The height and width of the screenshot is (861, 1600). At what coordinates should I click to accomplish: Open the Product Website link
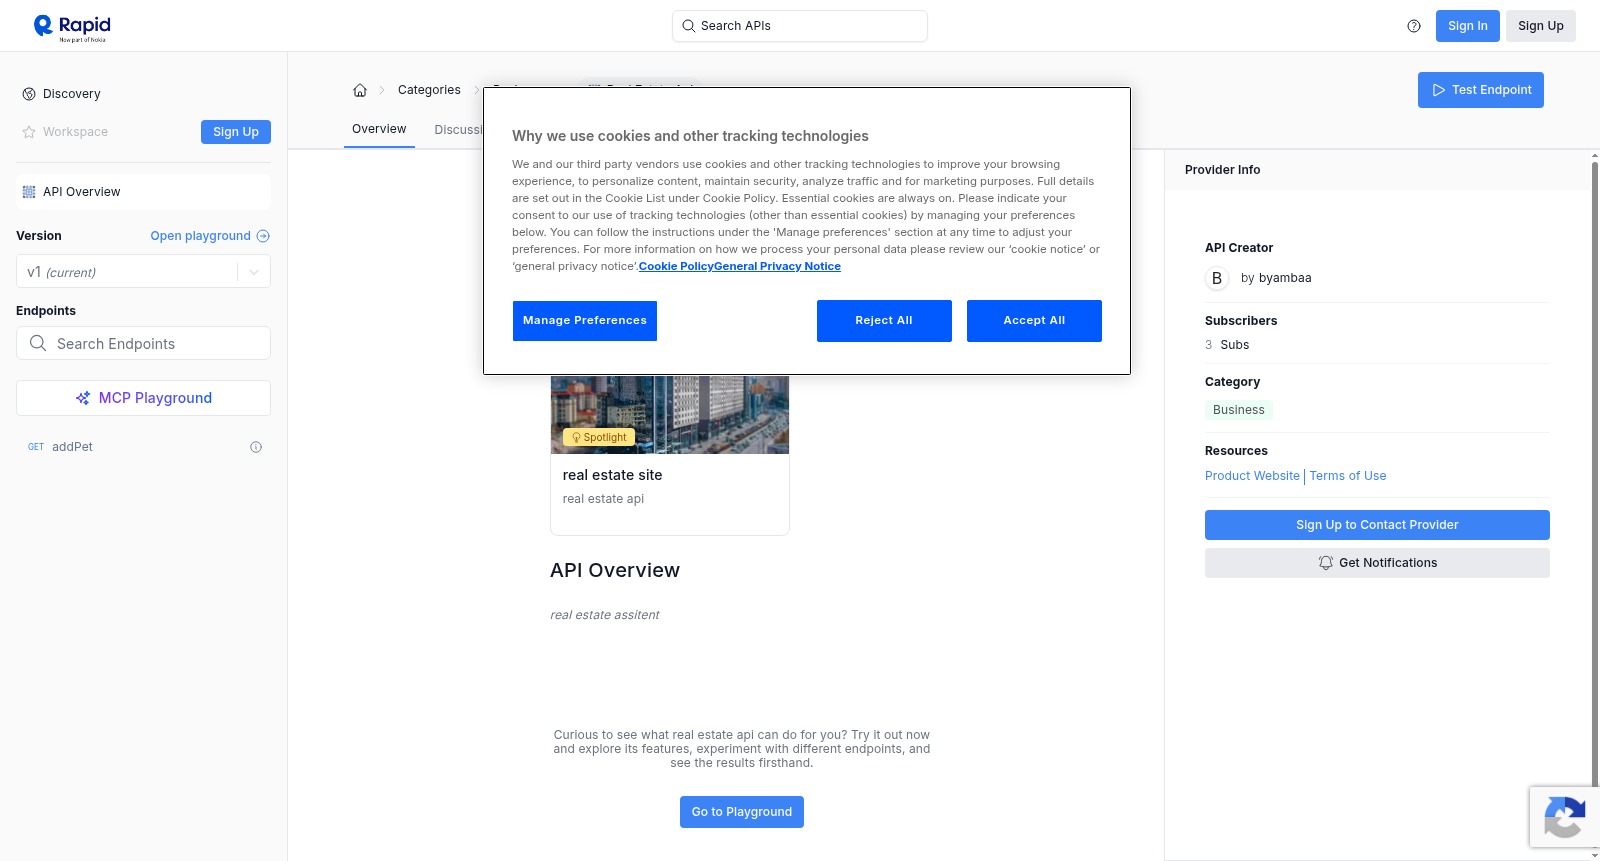(1252, 476)
